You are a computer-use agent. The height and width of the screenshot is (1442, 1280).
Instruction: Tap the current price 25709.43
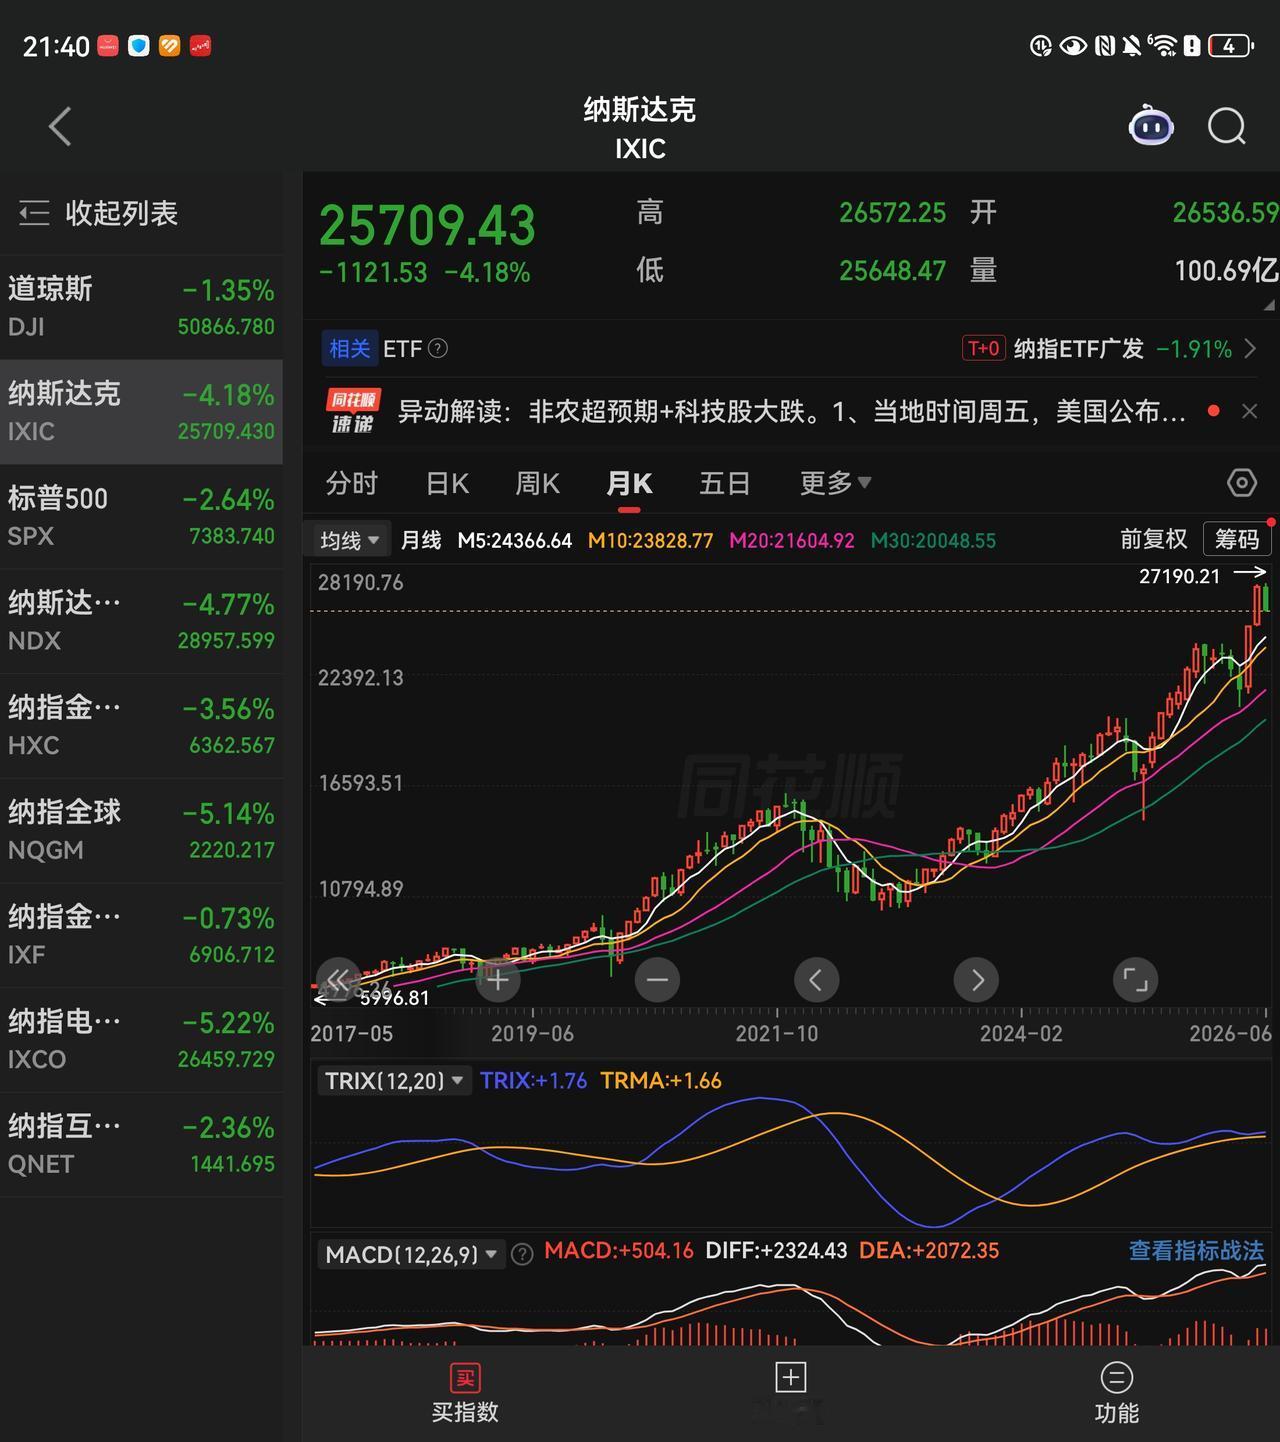427,226
